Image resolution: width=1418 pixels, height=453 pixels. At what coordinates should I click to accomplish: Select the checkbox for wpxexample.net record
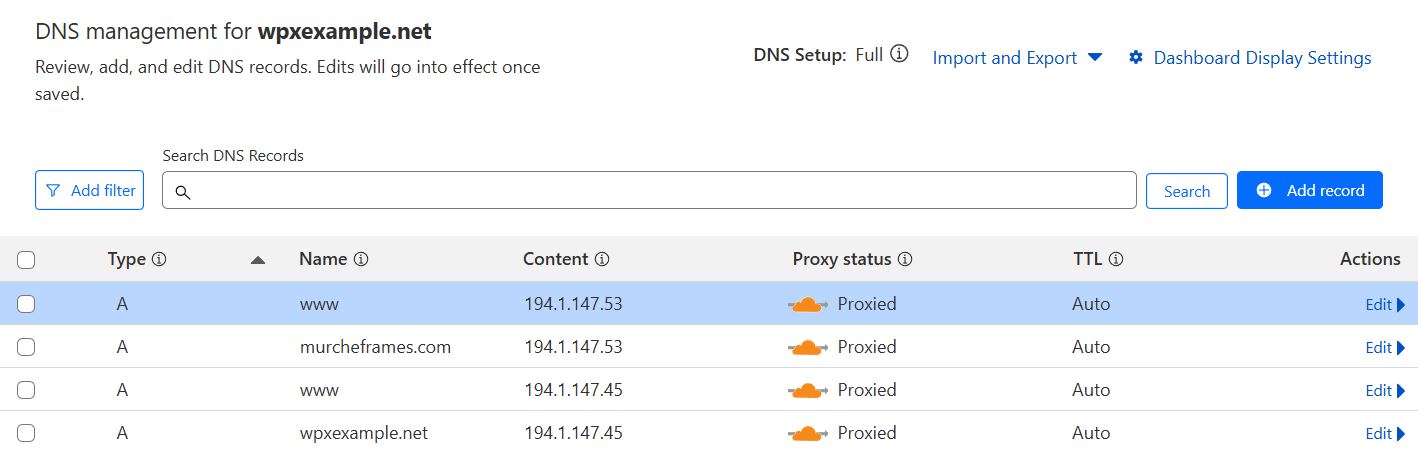tap(26, 433)
